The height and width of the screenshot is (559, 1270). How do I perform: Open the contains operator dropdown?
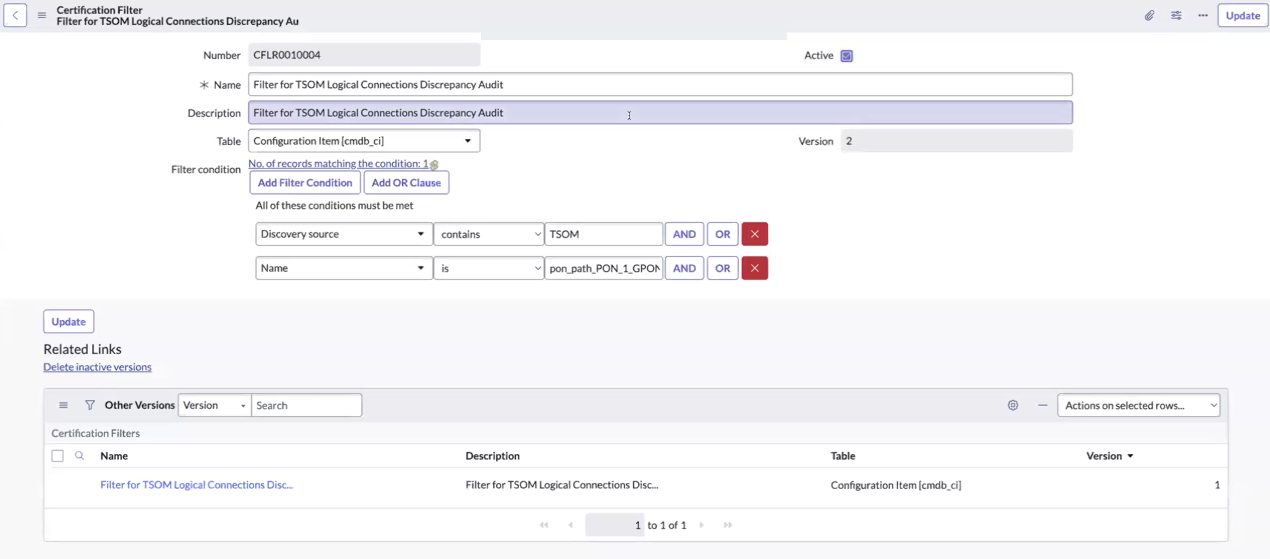(x=489, y=234)
